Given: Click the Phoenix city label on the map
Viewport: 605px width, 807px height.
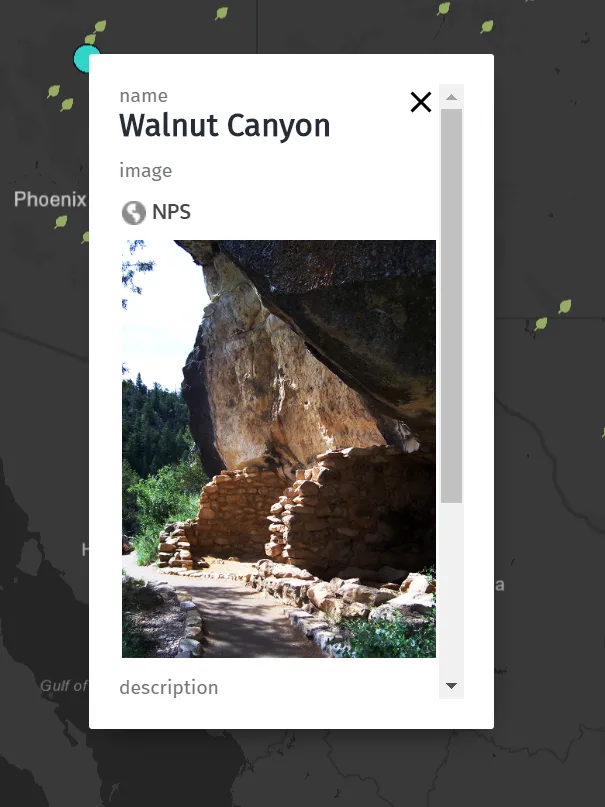Looking at the screenshot, I should 50,199.
